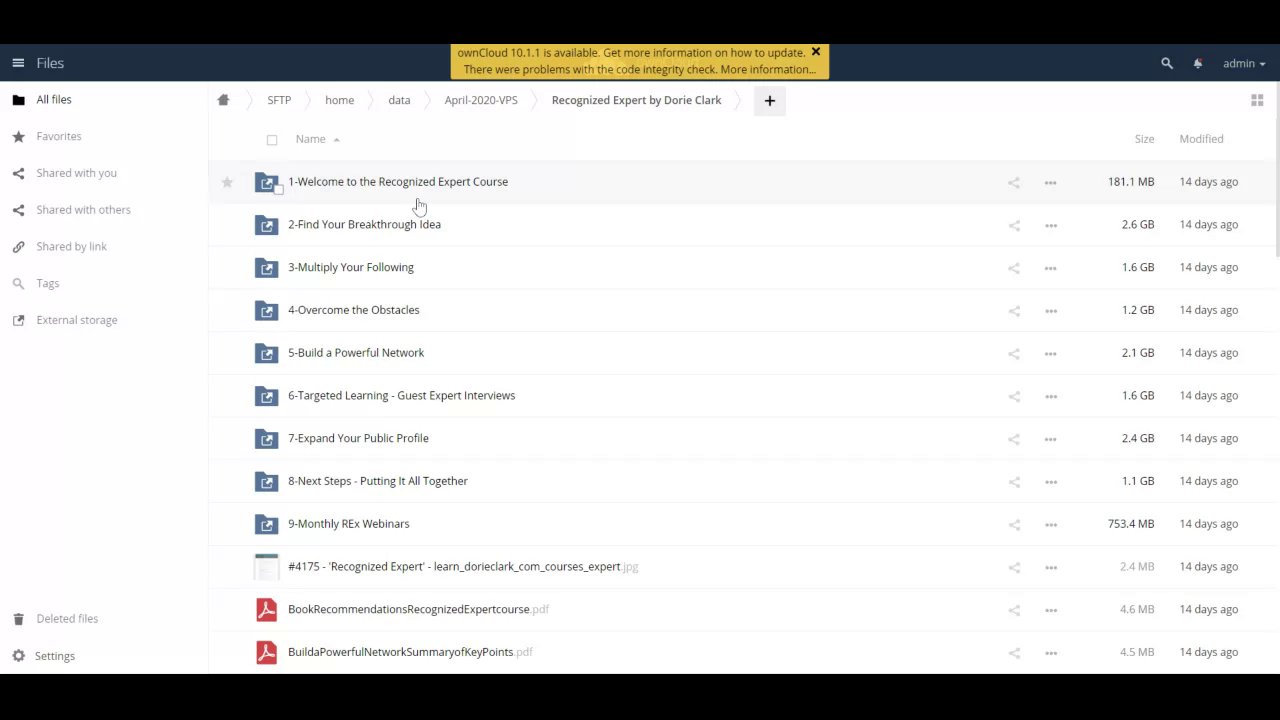Click the new file plus button
Screen dimensions: 1280x720
point(769,100)
